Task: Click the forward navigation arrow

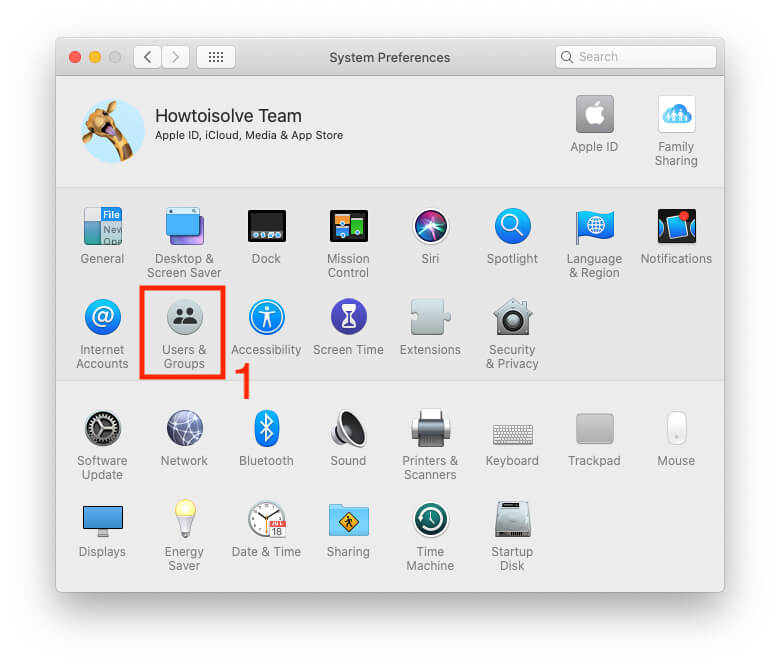Action: [x=175, y=57]
